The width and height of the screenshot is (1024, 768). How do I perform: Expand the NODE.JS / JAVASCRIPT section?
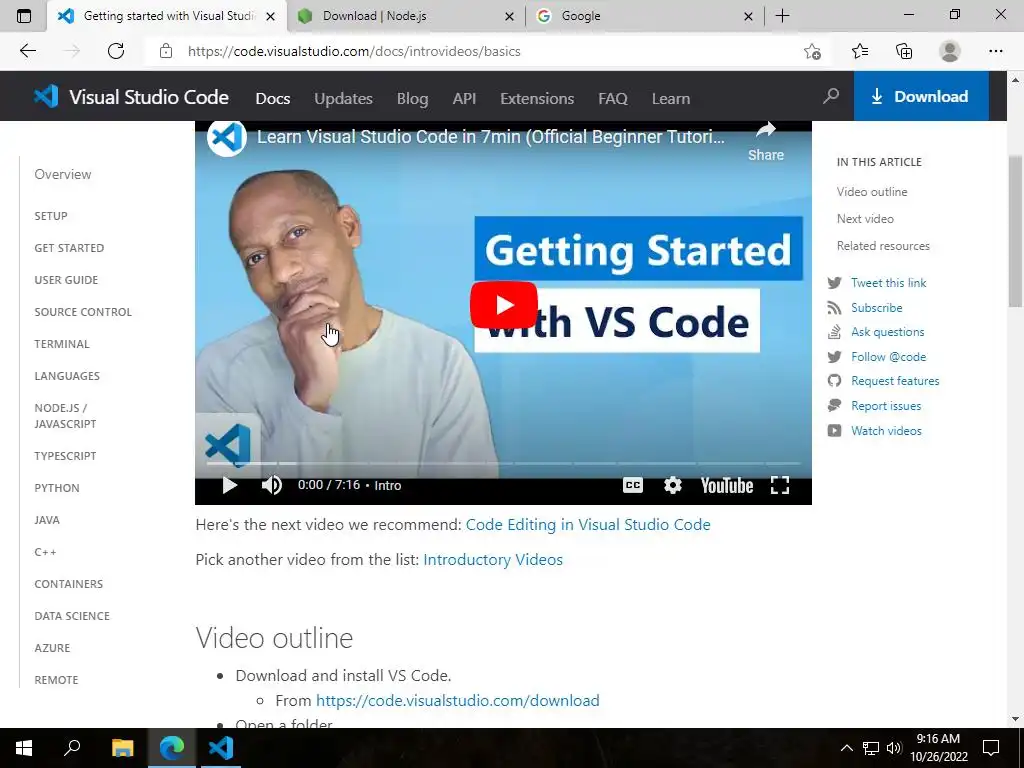point(65,415)
